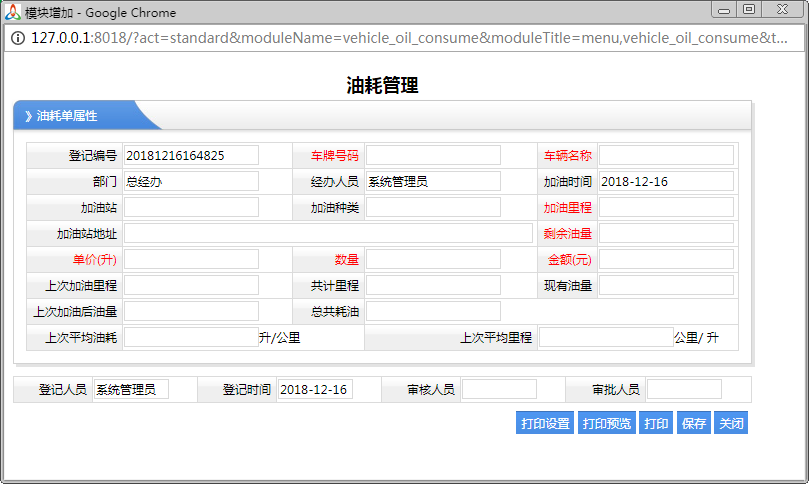The height and width of the screenshot is (484, 809).
Task: Select the 金额(元) amount field
Action: [x=666, y=259]
